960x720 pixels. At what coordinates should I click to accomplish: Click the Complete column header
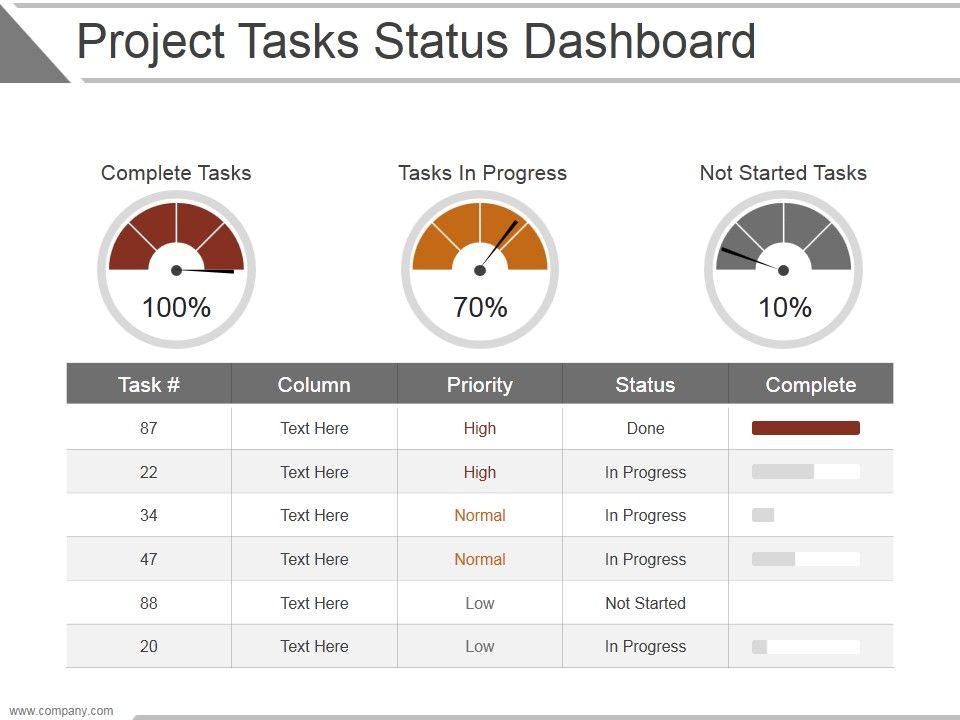click(x=811, y=385)
